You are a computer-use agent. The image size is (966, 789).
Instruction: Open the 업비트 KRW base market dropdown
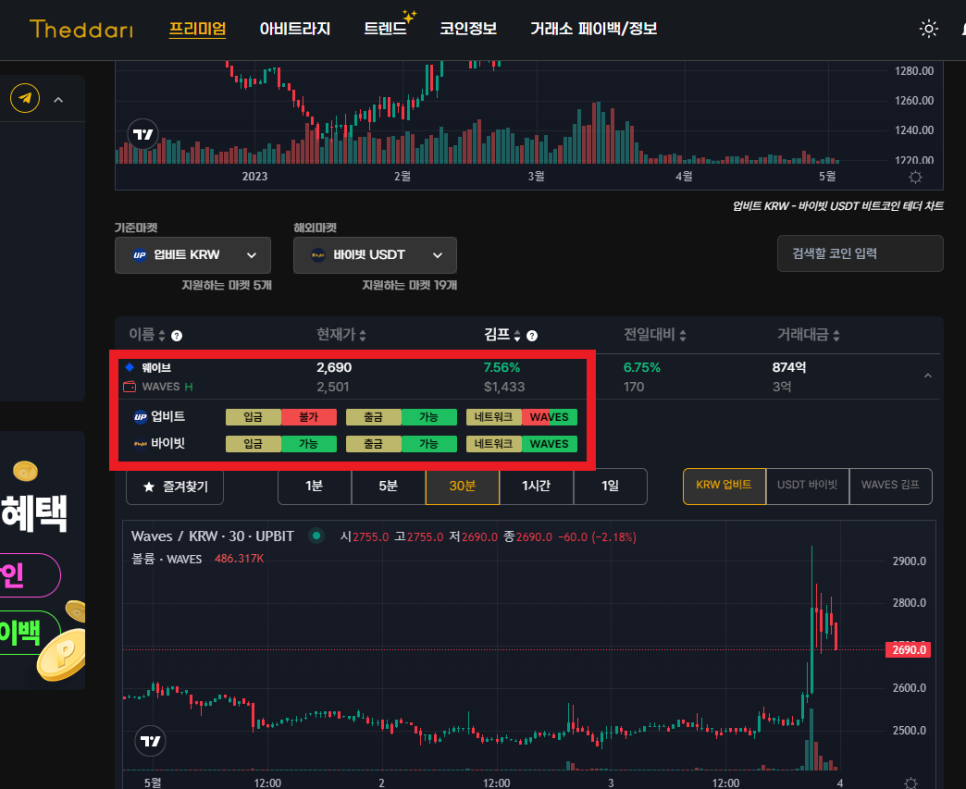click(193, 255)
